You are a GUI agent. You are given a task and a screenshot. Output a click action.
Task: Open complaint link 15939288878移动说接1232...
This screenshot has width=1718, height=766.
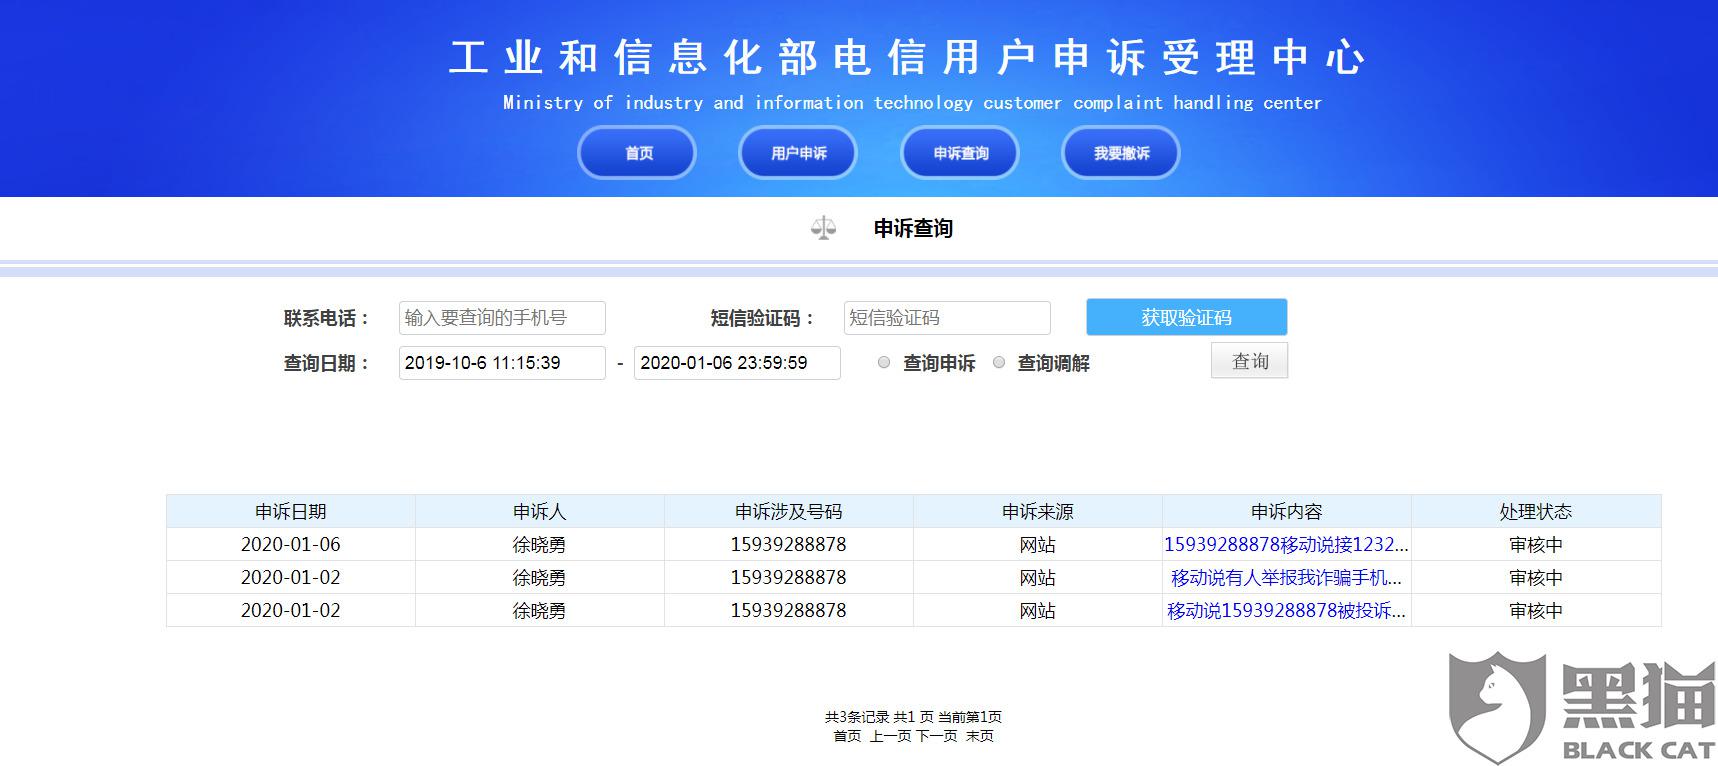coord(1286,545)
